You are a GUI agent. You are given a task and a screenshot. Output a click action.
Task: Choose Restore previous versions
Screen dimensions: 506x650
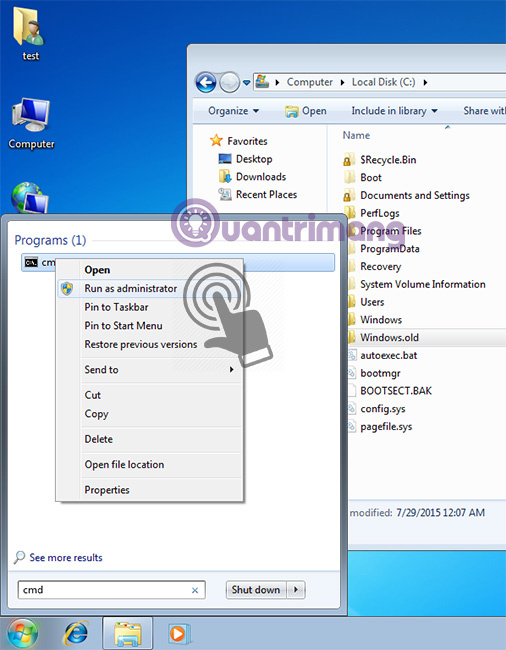(x=149, y=344)
